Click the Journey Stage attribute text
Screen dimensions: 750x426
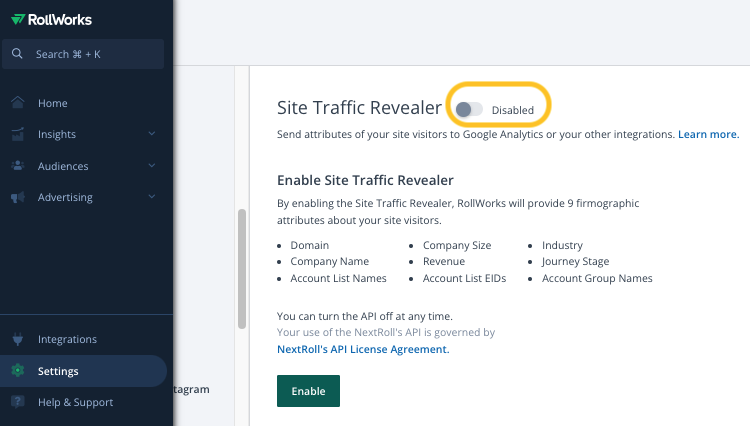click(x=575, y=262)
